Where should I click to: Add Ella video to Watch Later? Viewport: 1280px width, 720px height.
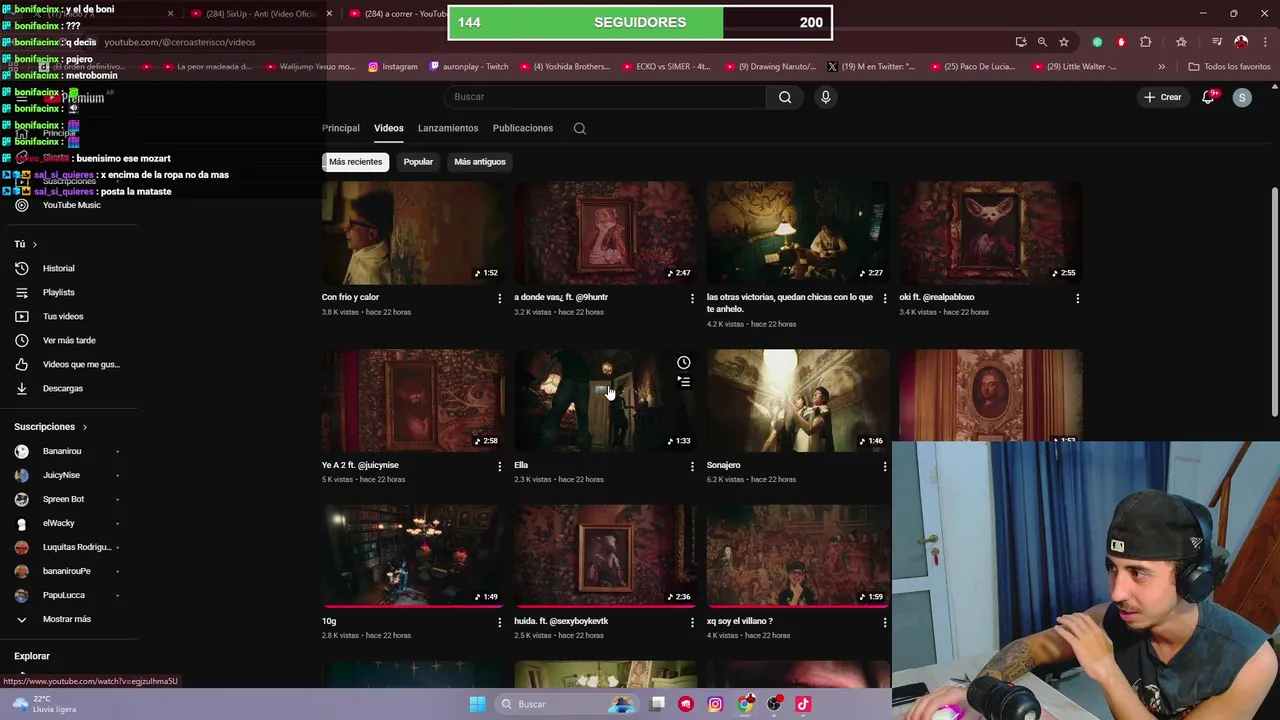click(683, 363)
